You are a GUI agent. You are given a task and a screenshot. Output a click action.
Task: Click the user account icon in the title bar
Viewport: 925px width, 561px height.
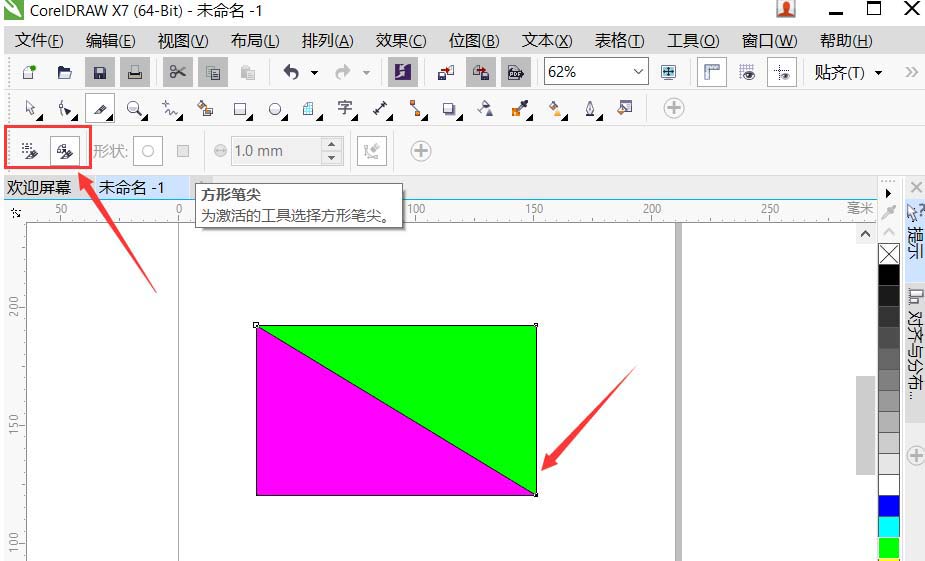[786, 8]
